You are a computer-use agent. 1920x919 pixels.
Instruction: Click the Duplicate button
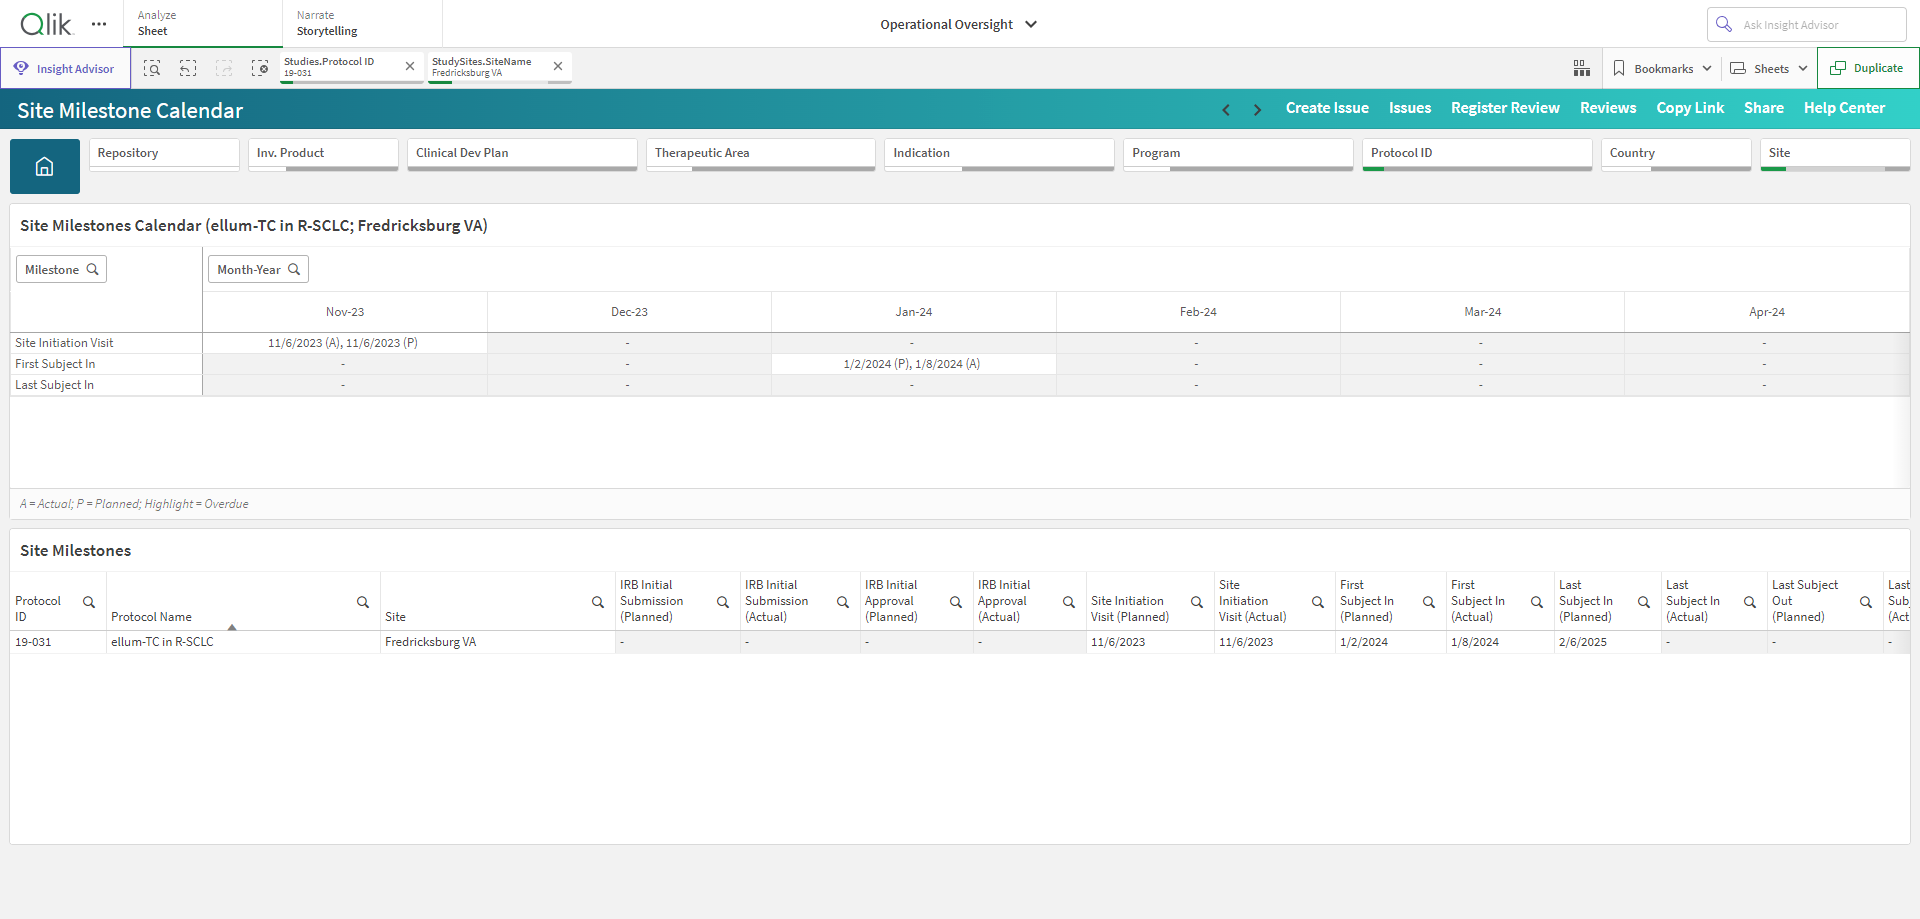click(x=1867, y=68)
